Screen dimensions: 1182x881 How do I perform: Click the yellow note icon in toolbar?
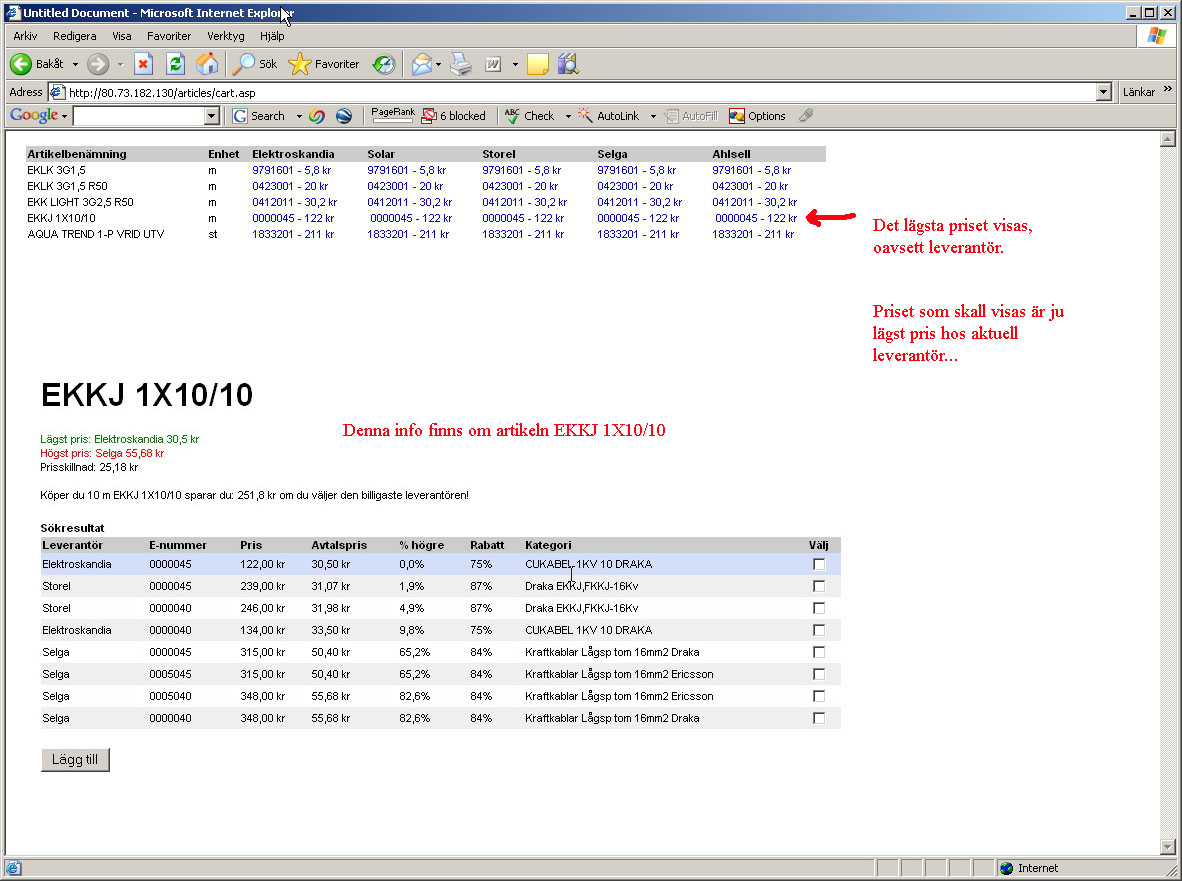coord(537,64)
